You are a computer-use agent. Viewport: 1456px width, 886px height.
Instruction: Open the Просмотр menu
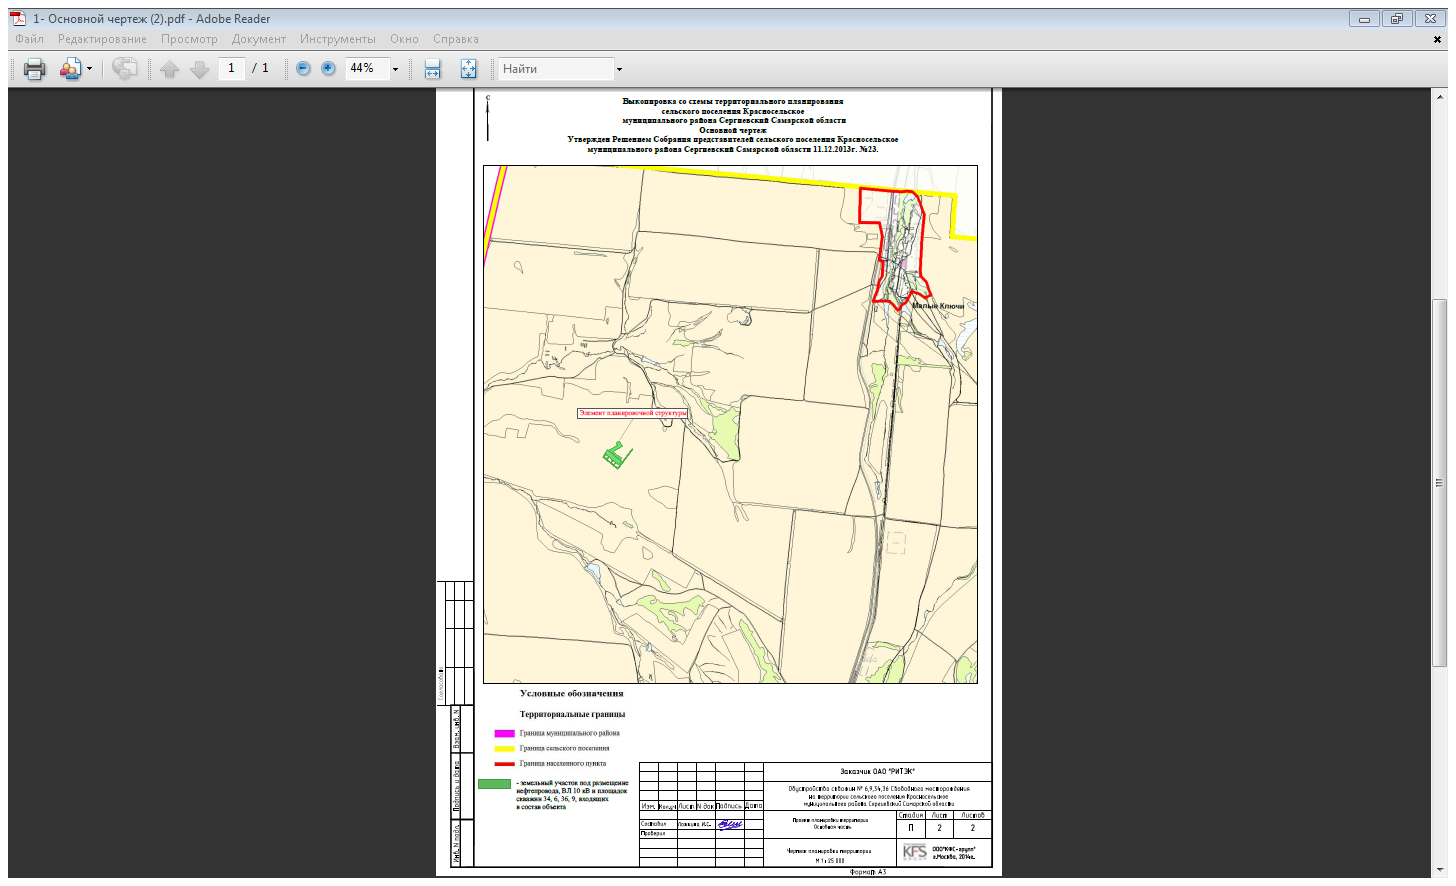click(x=189, y=39)
